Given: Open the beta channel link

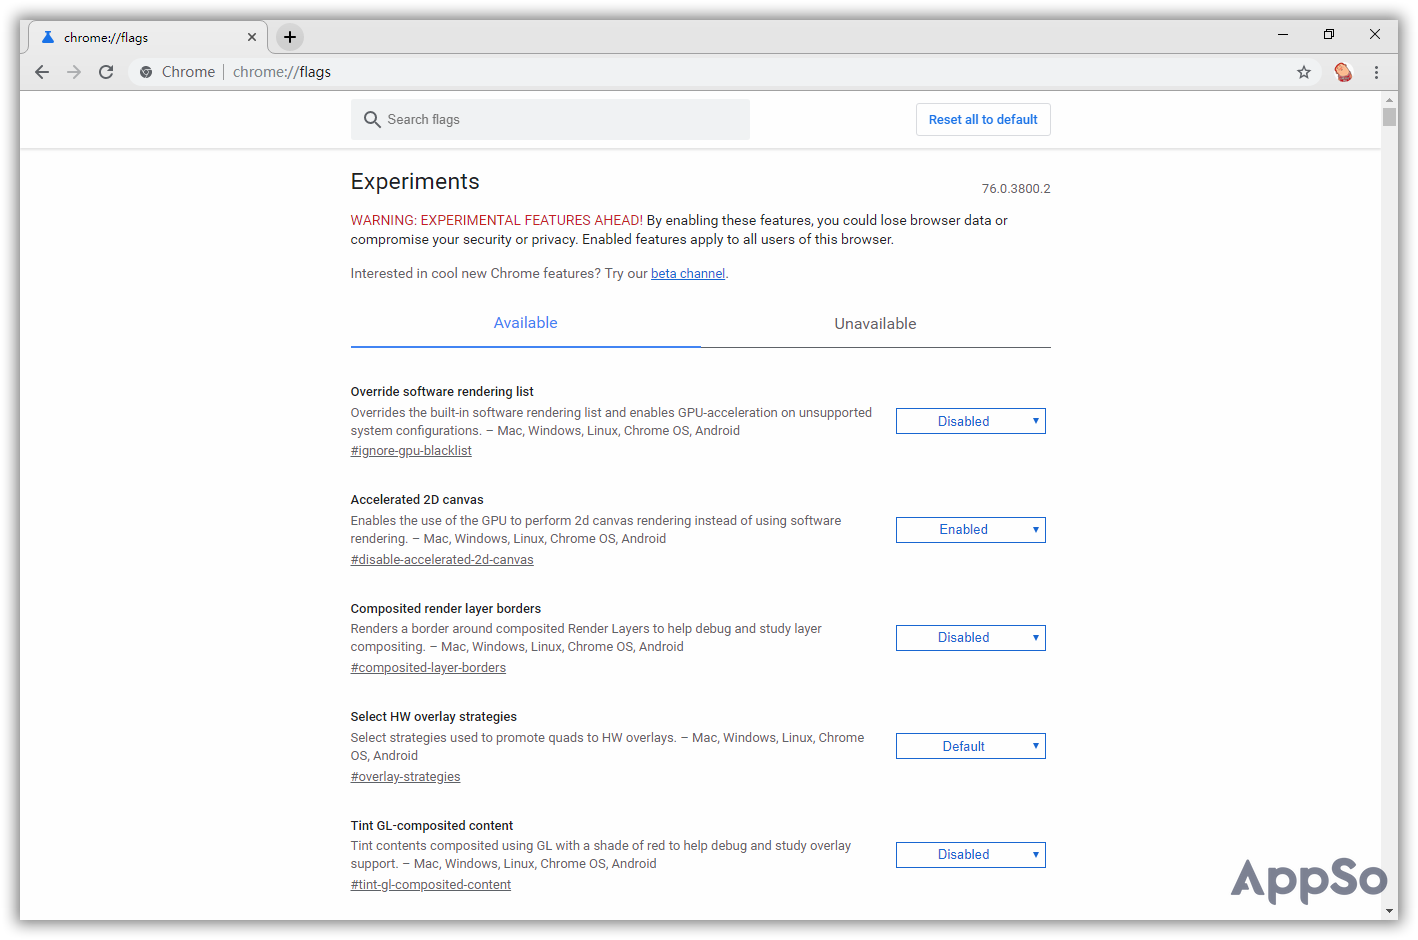Looking at the screenshot, I should [688, 274].
